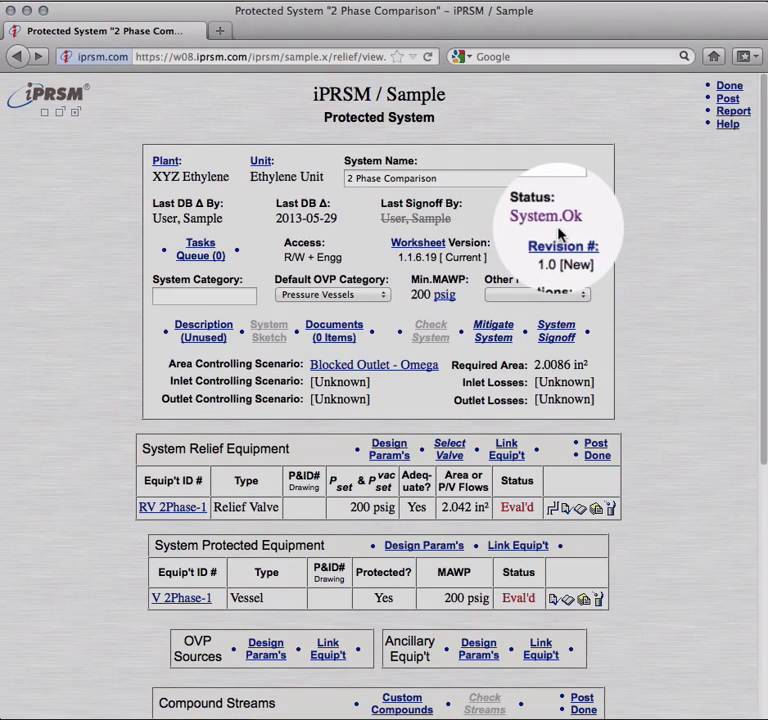Open Link Equip't for Ancillary Equip't
The width and height of the screenshot is (768, 720).
541,649
